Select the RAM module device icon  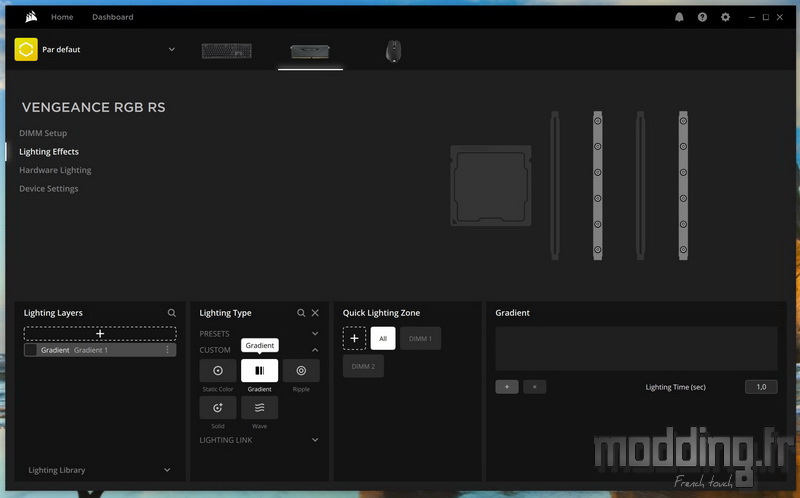point(310,52)
